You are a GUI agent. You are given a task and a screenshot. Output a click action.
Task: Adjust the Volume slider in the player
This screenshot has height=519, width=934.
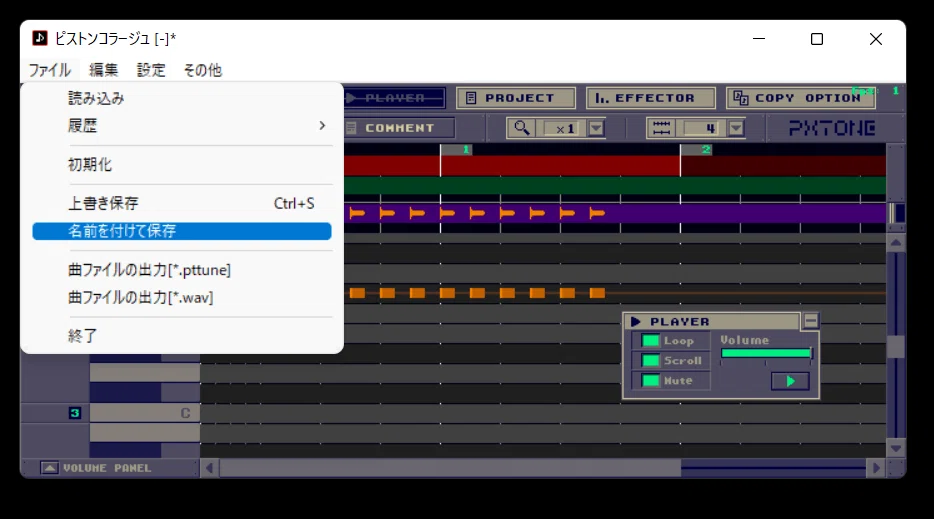pyautogui.click(x=766, y=353)
